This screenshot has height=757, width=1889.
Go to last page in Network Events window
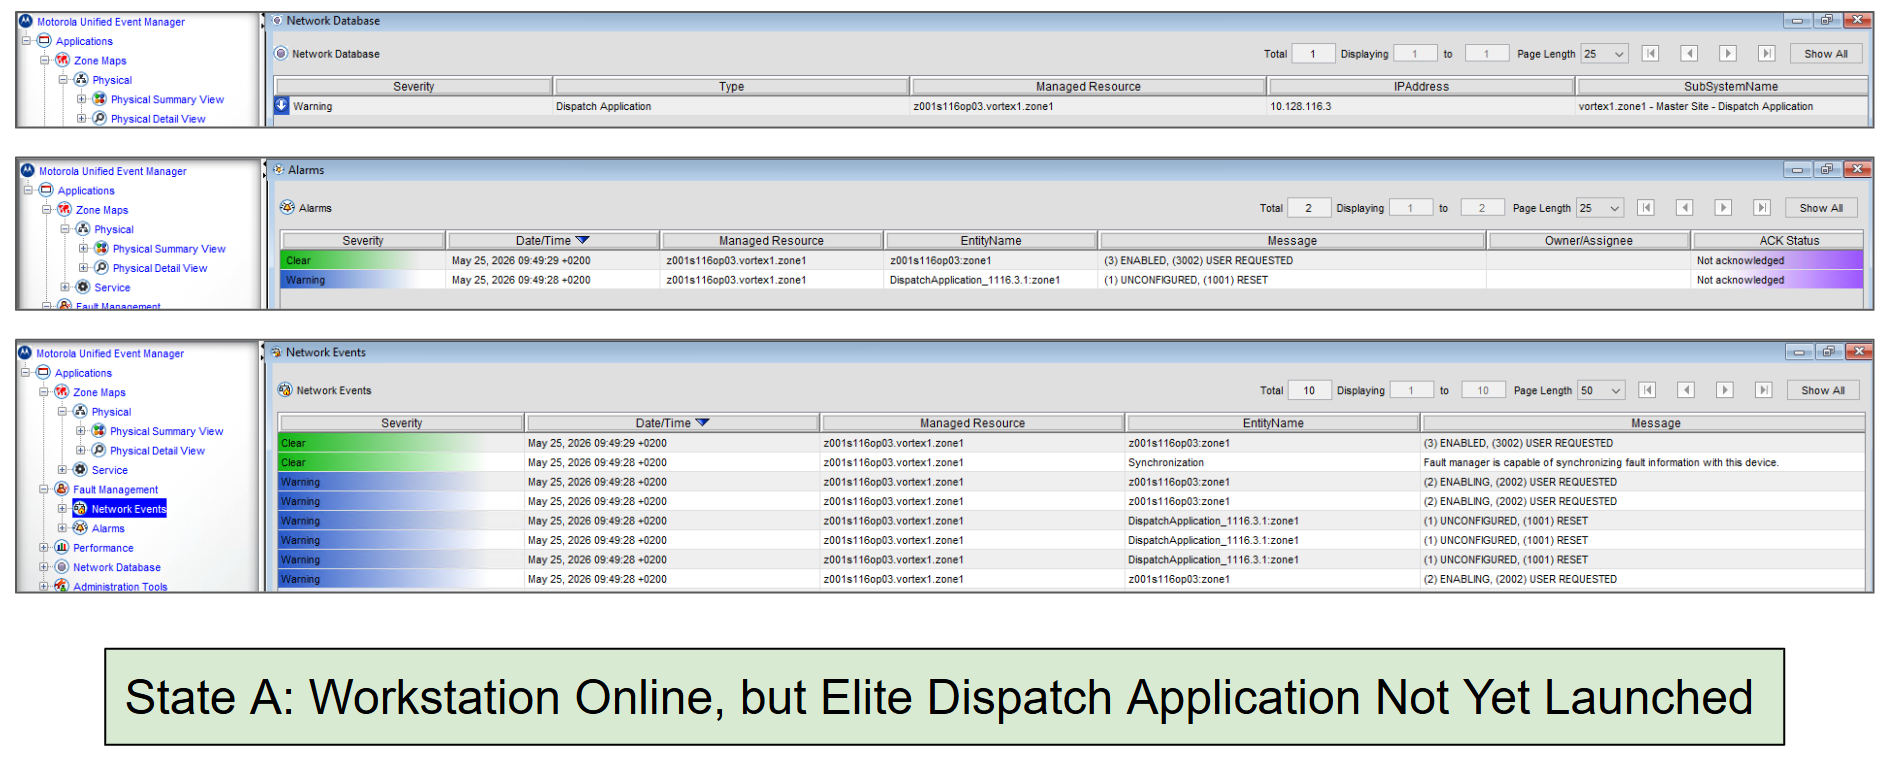[1764, 390]
